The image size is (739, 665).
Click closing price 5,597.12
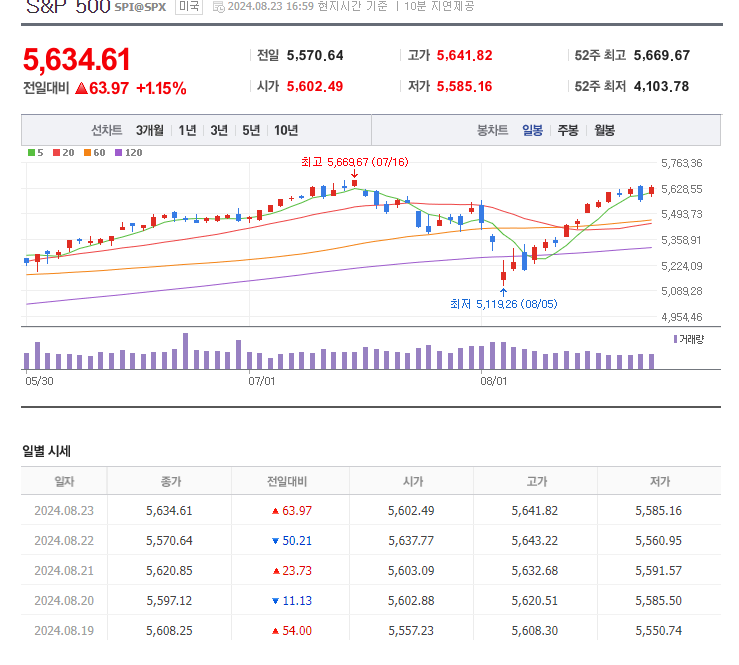[x=169, y=601]
